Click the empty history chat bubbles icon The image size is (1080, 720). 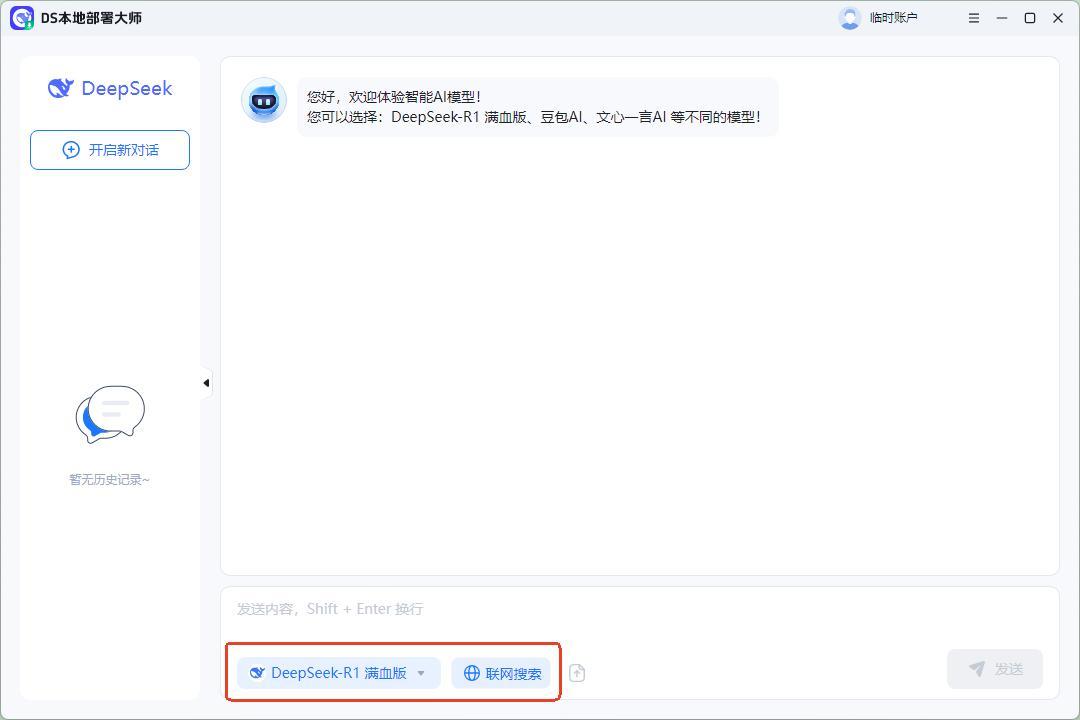pos(110,414)
